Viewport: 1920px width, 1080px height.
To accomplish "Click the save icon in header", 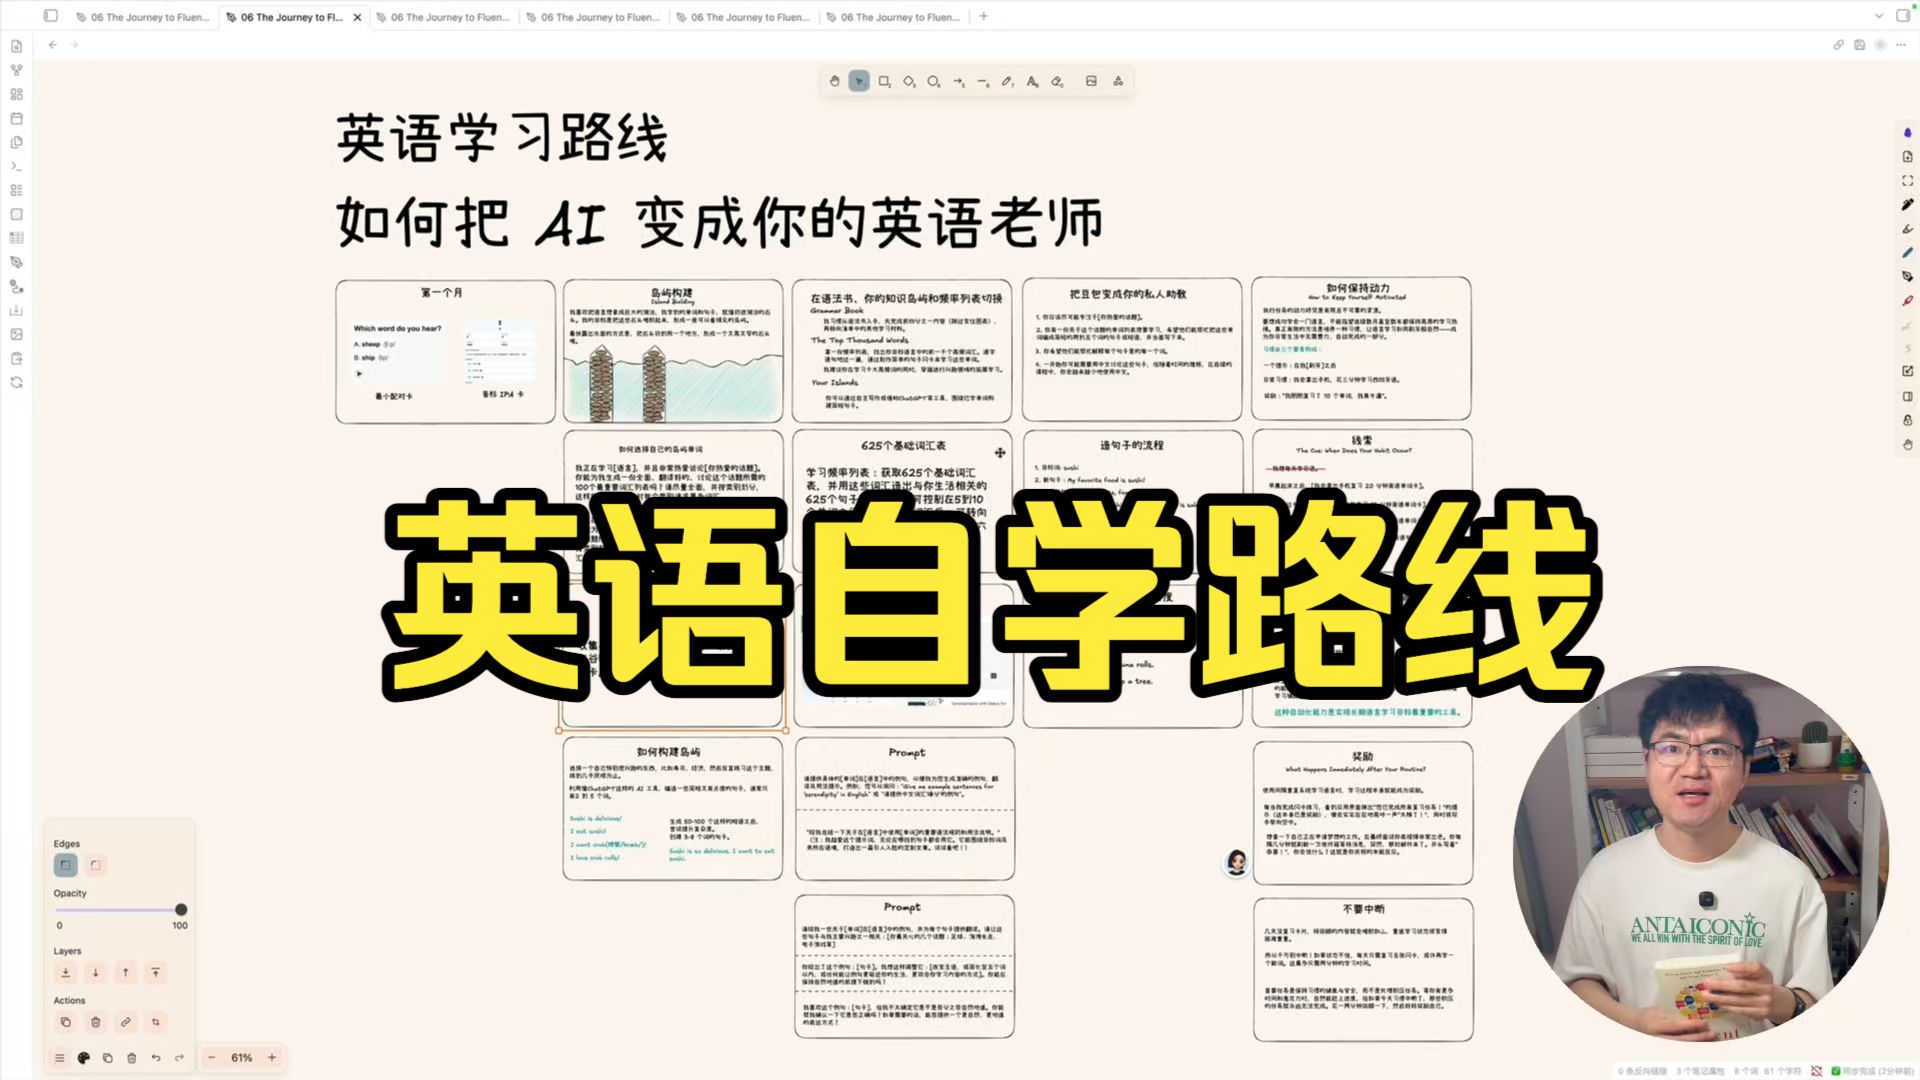I will [1859, 45].
